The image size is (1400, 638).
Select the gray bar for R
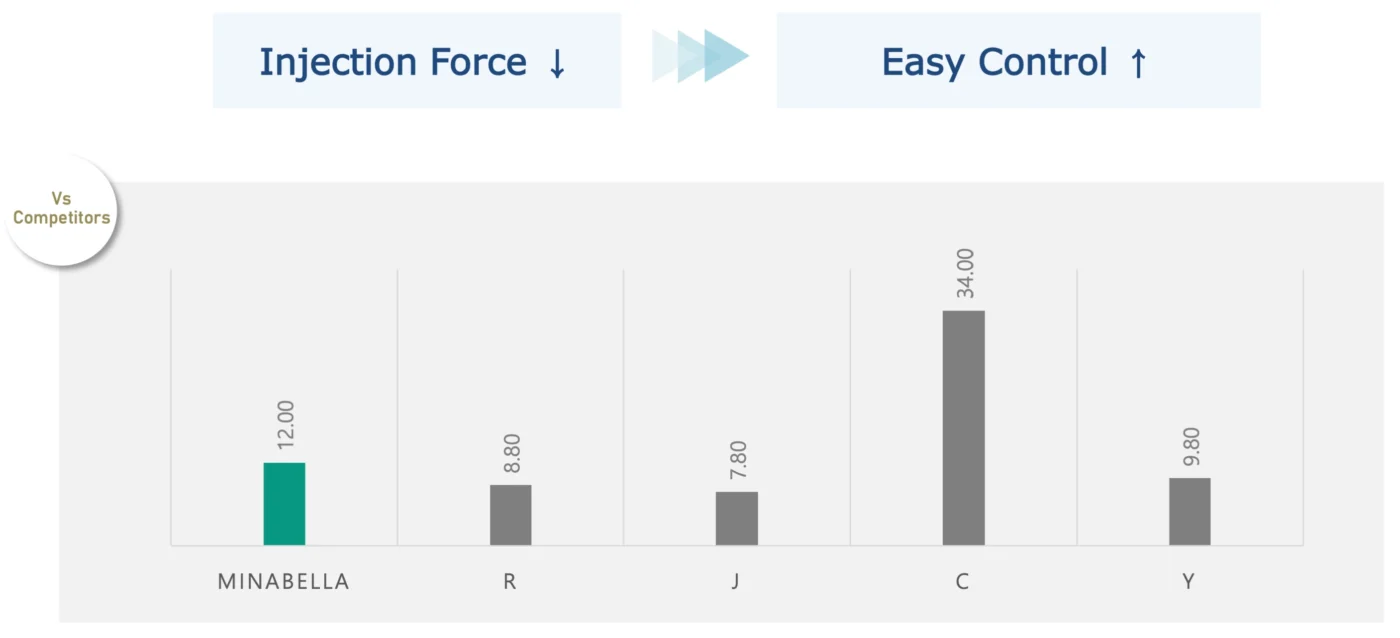[510, 515]
